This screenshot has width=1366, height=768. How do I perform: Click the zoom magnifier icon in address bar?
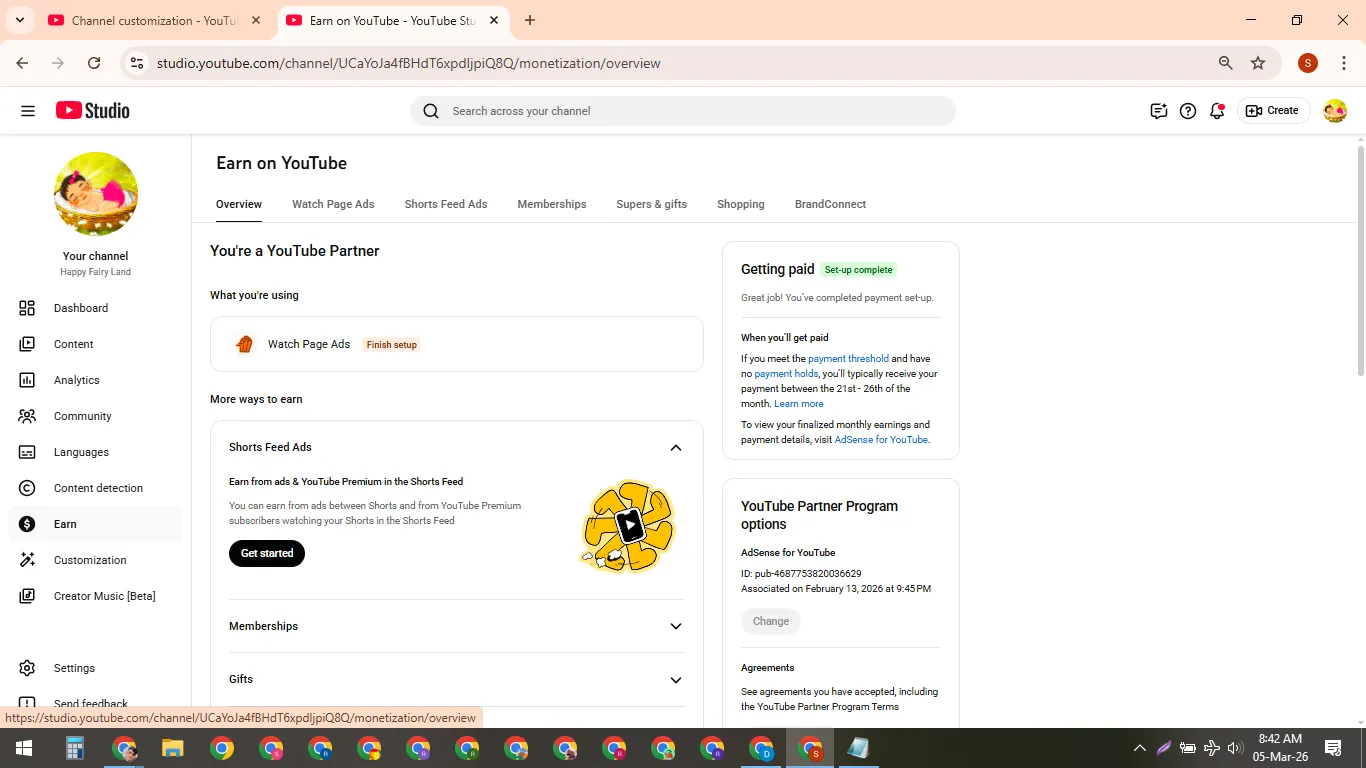(x=1225, y=63)
